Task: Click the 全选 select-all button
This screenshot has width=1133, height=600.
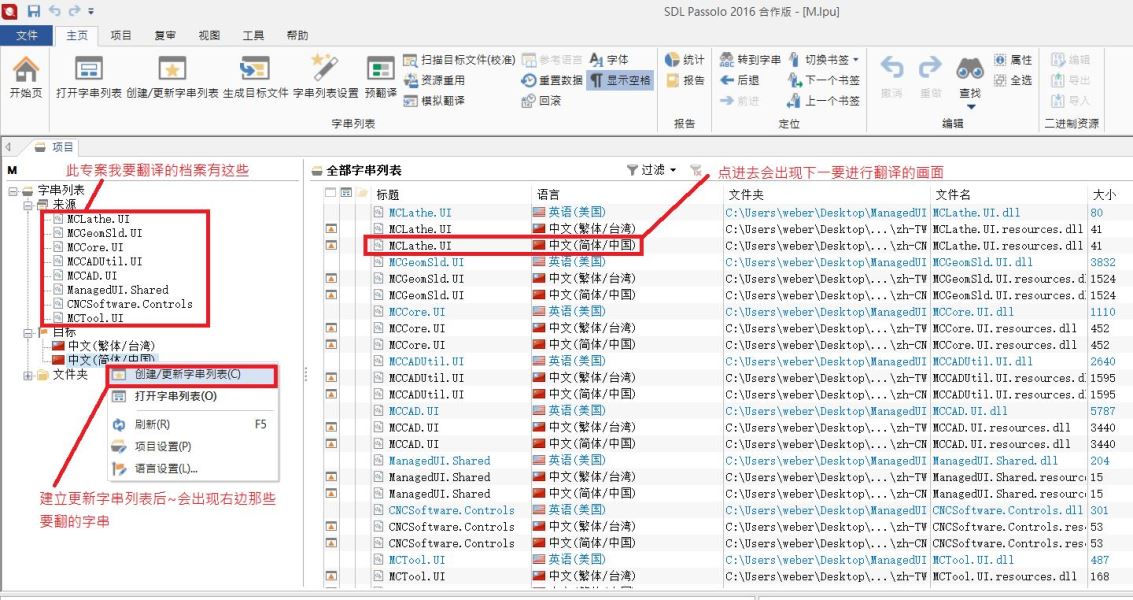Action: coord(1012,80)
